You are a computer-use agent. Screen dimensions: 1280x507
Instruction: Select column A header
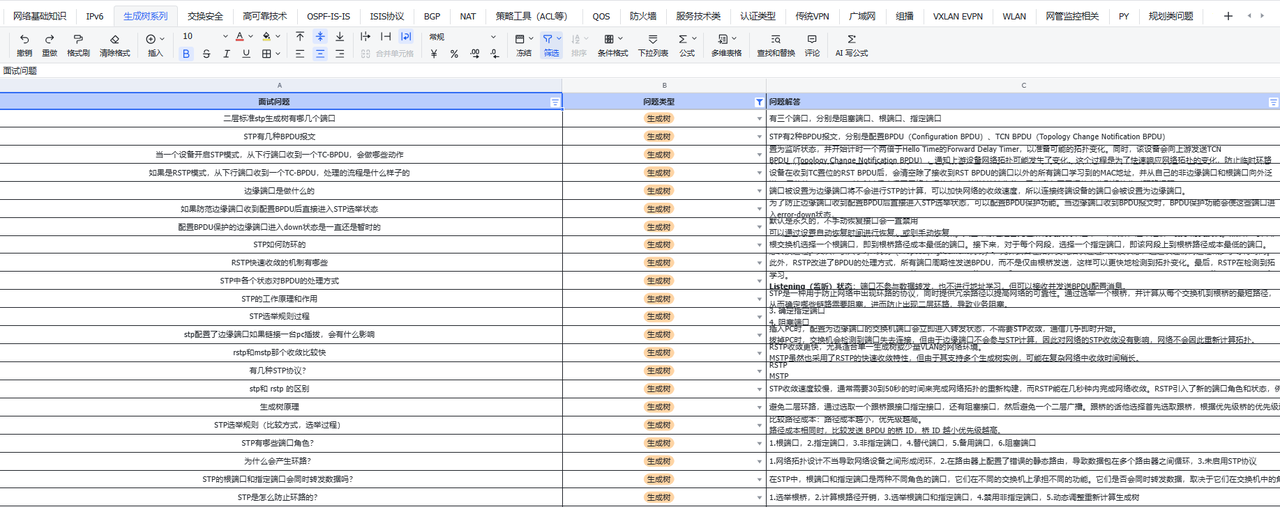pyautogui.click(x=280, y=86)
